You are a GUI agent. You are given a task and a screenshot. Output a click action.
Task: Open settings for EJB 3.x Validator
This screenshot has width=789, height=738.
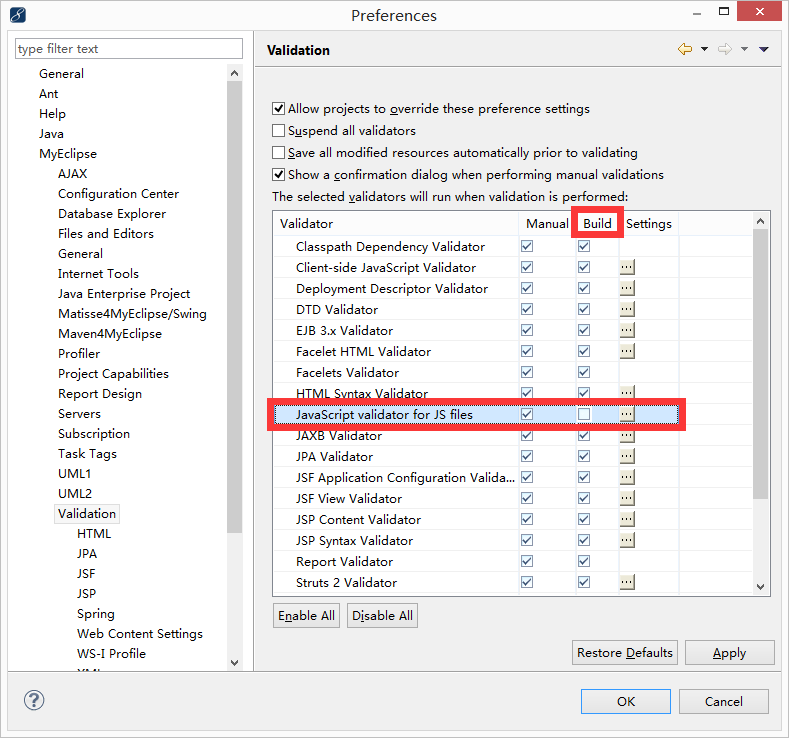pyautogui.click(x=627, y=331)
